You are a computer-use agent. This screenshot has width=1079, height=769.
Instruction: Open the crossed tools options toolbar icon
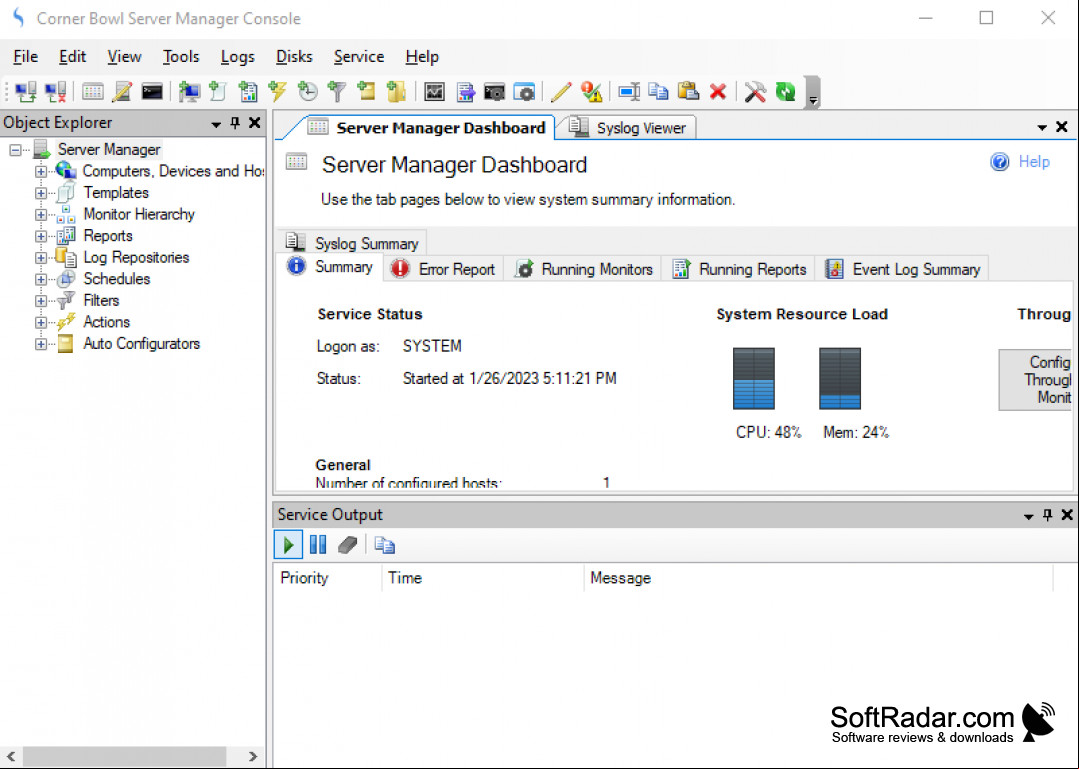pos(755,91)
